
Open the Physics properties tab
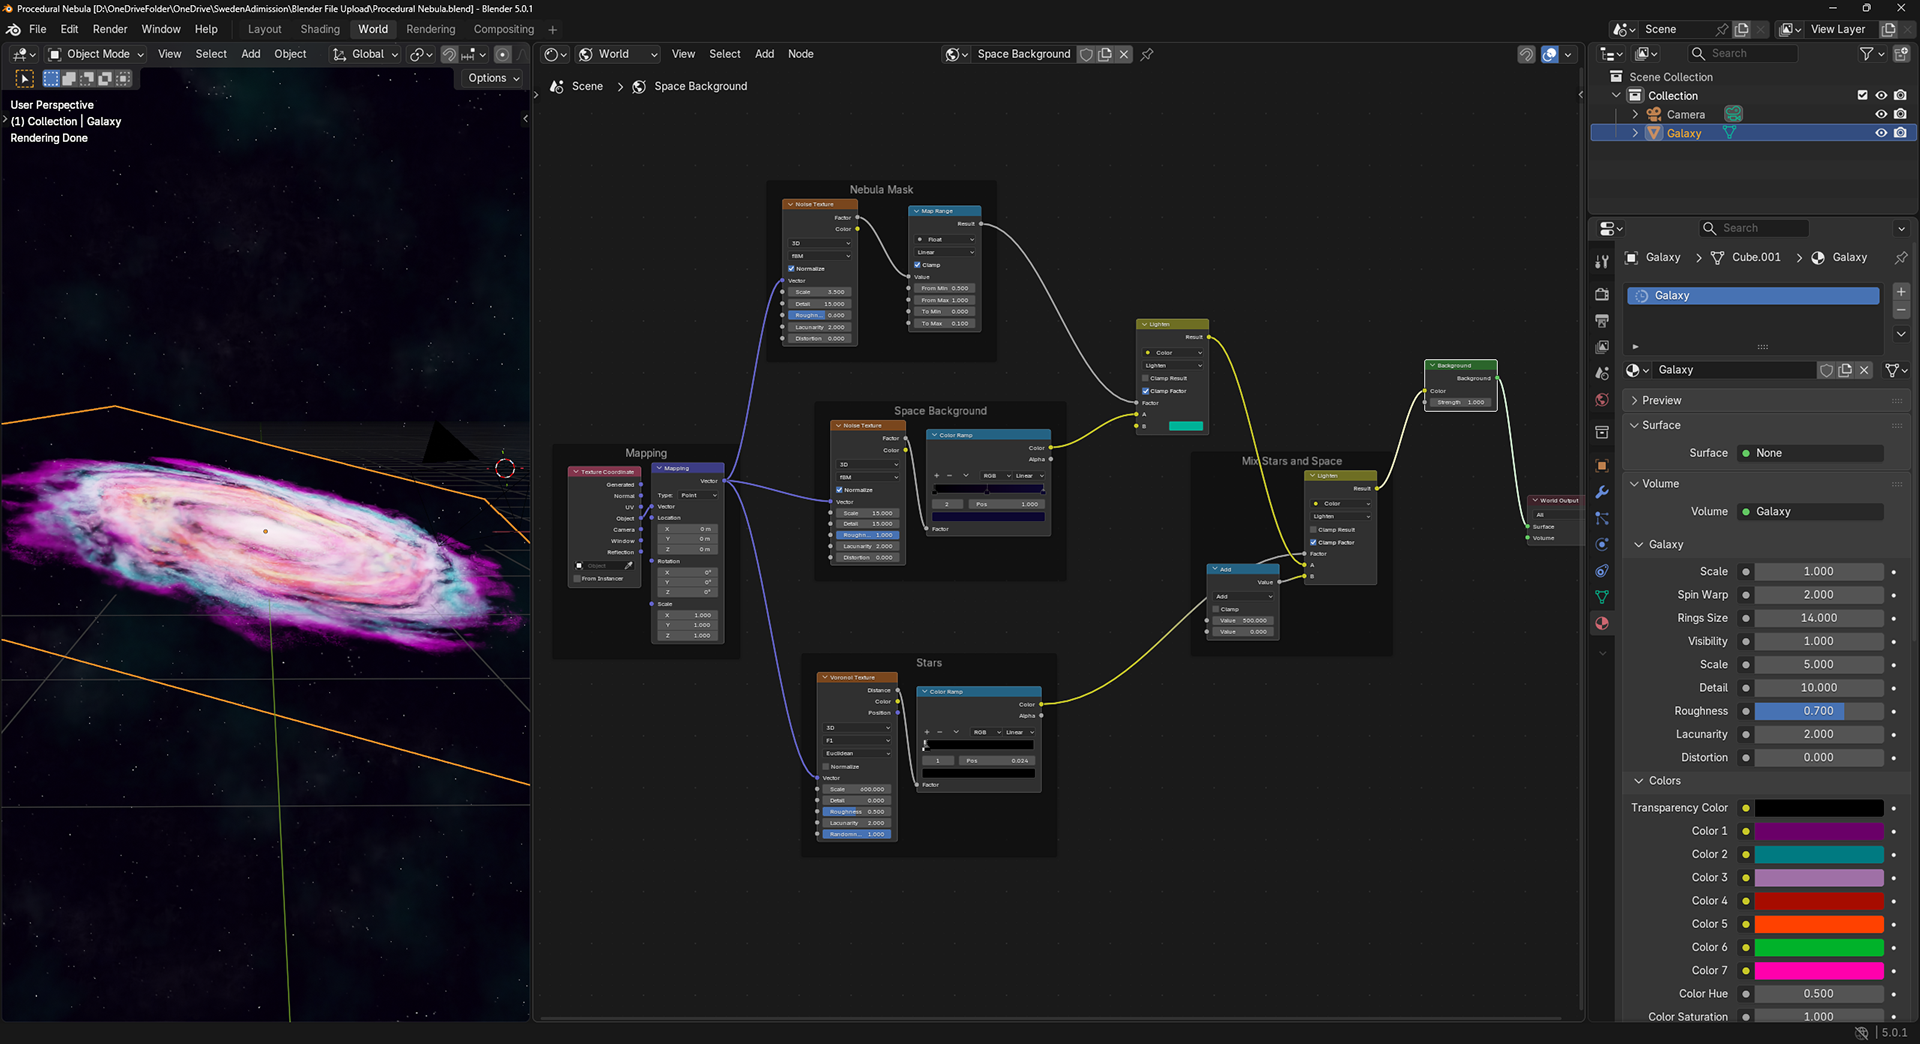coord(1602,544)
